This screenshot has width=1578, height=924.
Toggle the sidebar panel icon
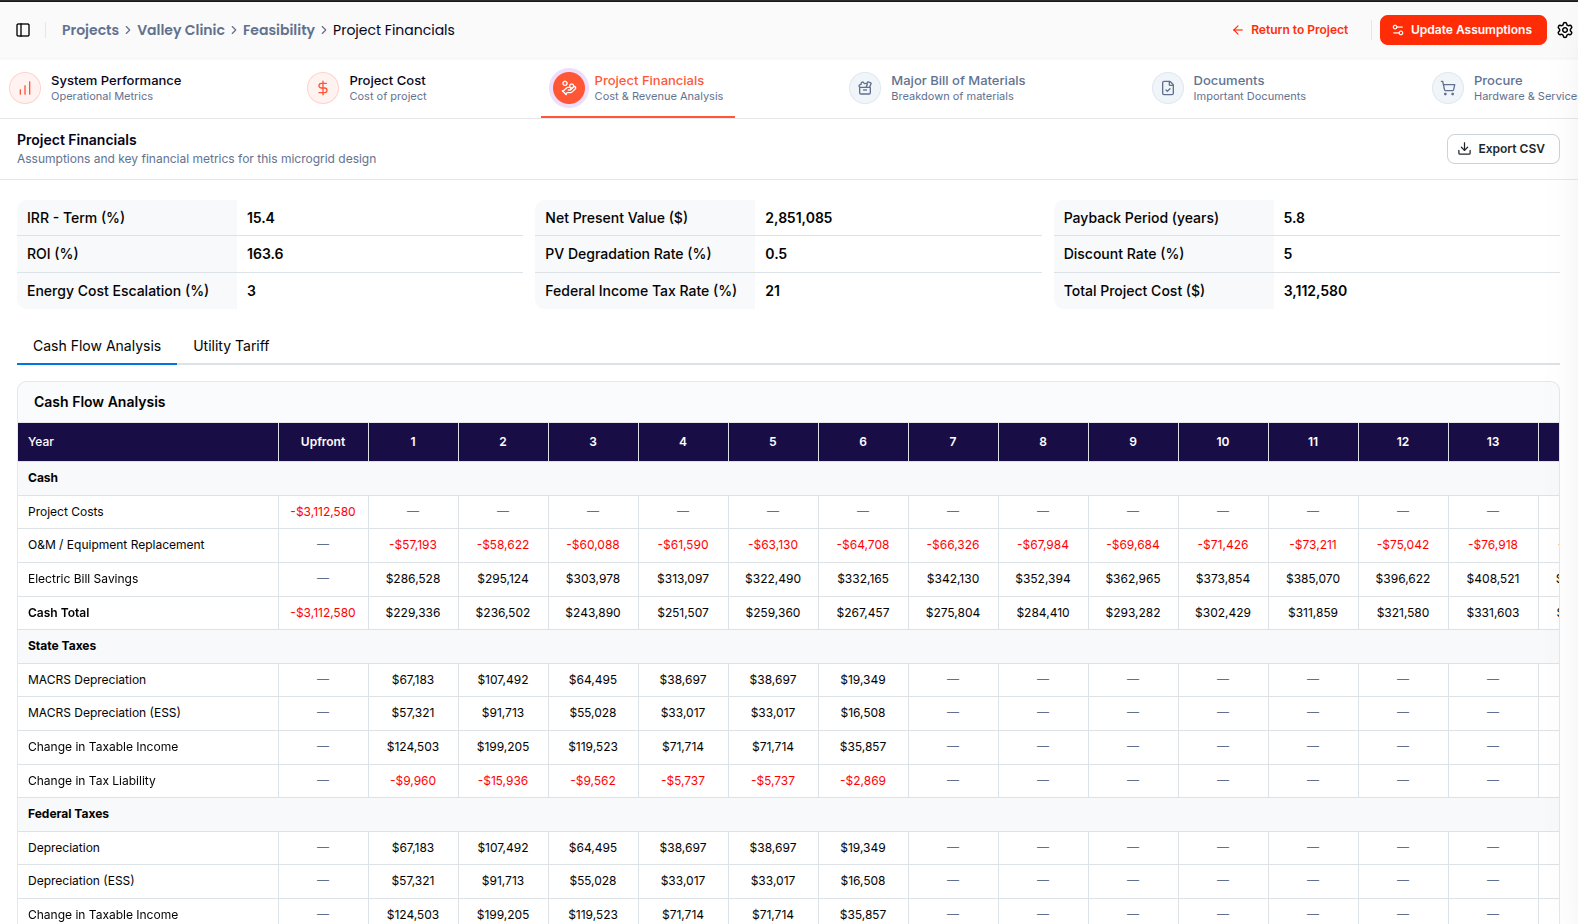(23, 30)
